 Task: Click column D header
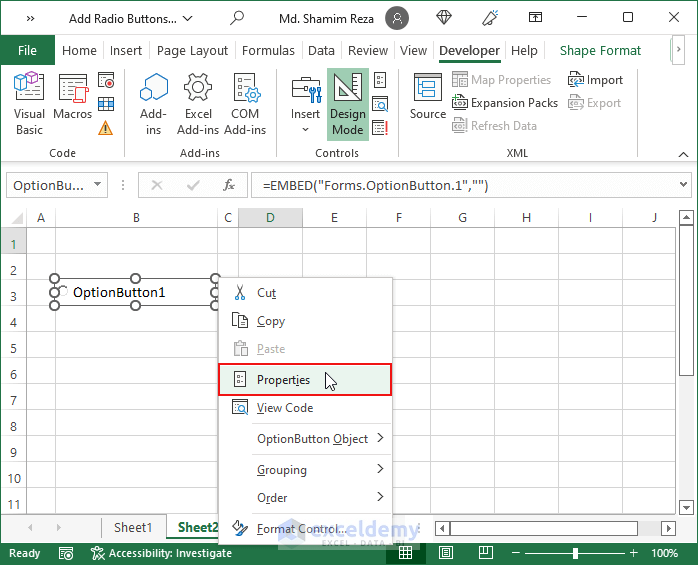[270, 218]
